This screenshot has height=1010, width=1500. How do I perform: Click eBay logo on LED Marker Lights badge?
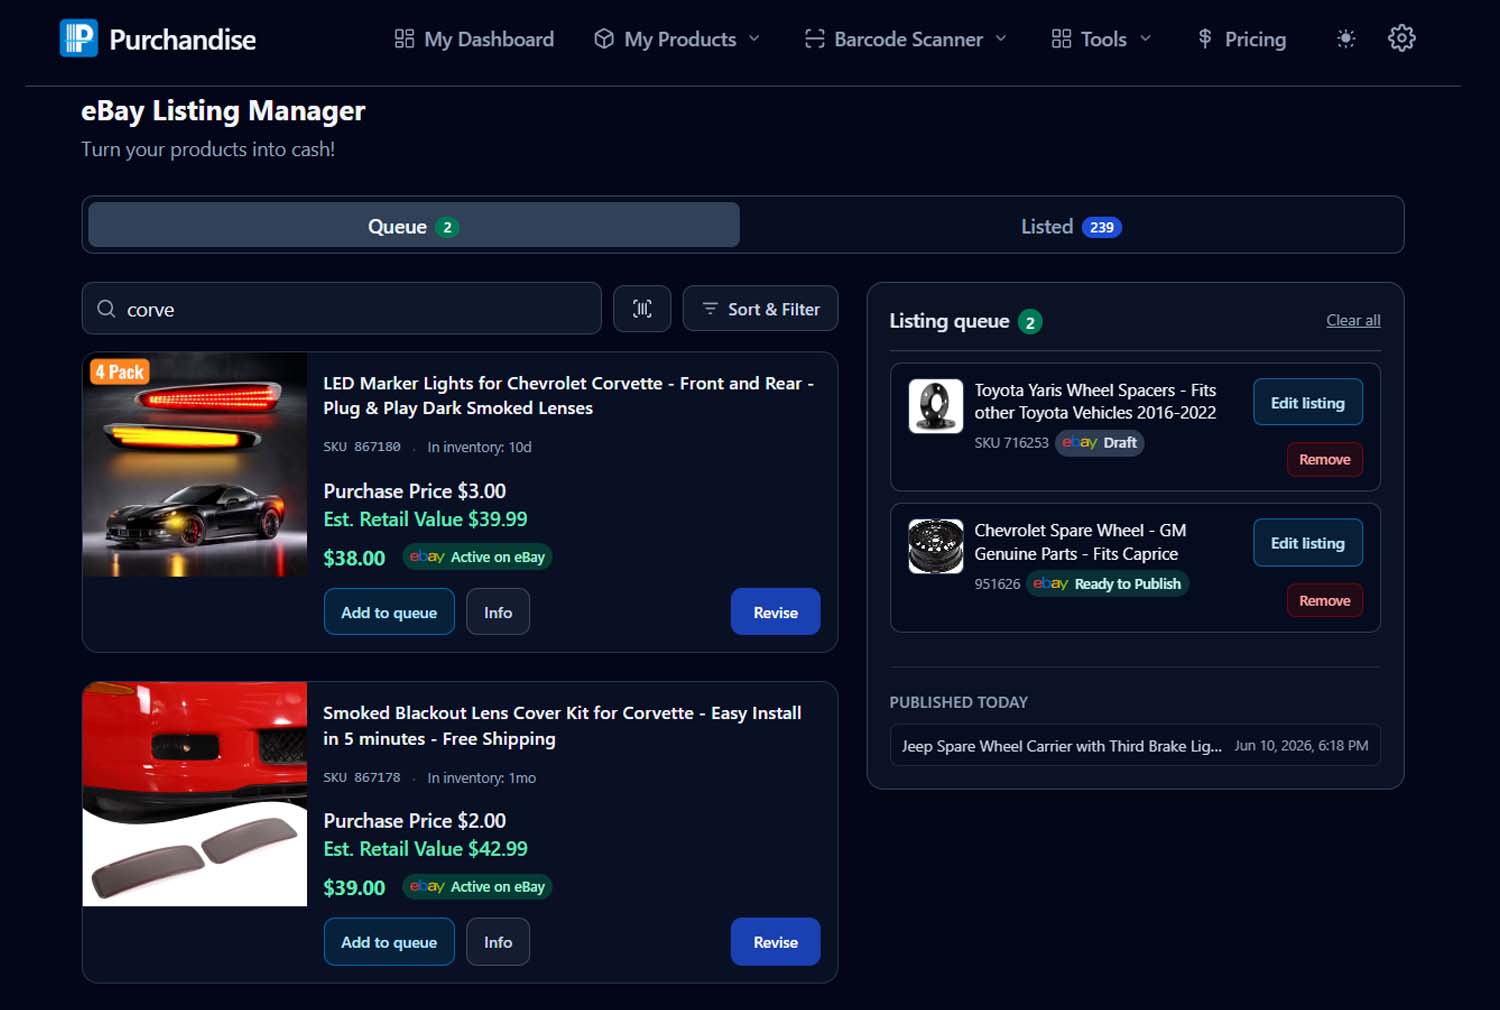click(x=427, y=557)
